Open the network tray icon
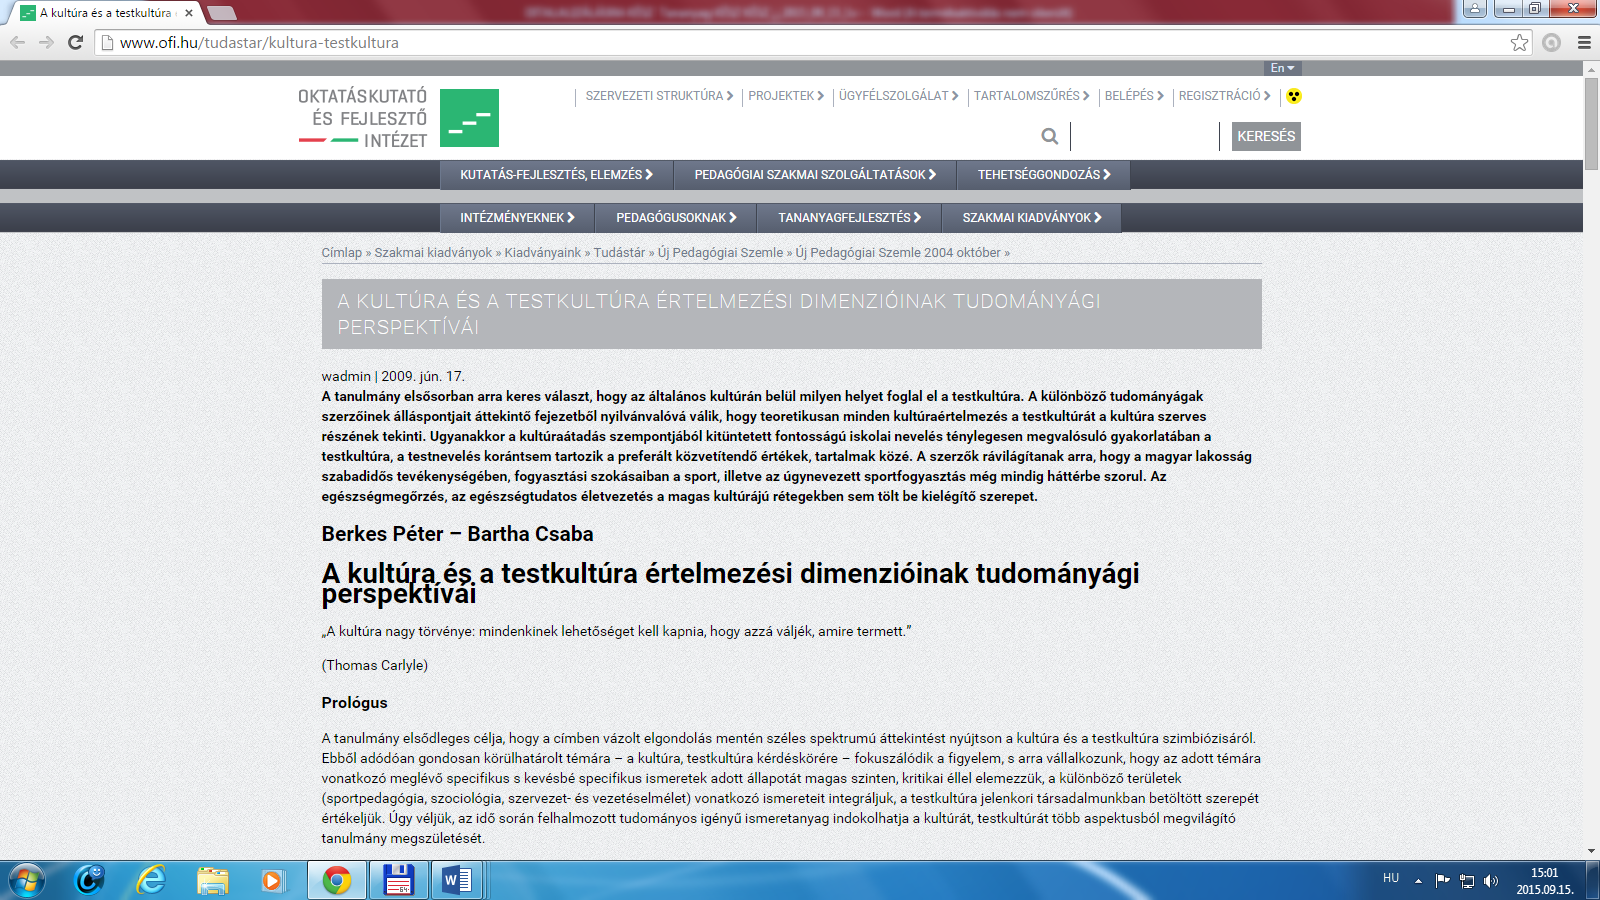This screenshot has width=1600, height=900. [x=1467, y=881]
